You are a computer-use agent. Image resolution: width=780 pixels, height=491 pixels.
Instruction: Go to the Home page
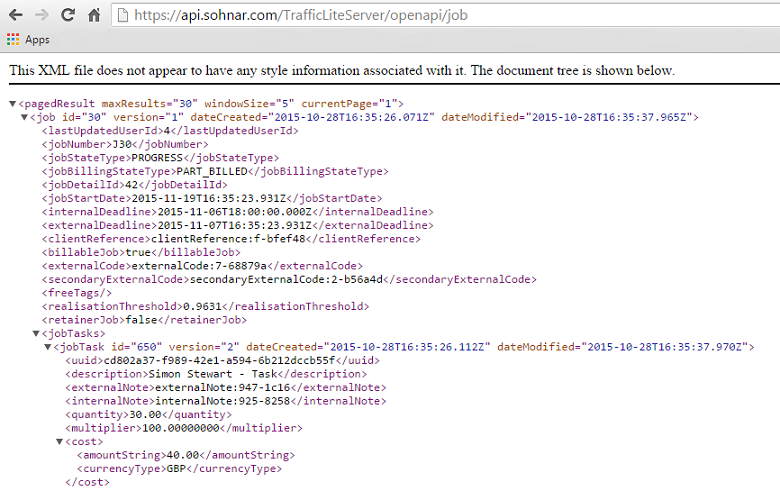pos(93,16)
